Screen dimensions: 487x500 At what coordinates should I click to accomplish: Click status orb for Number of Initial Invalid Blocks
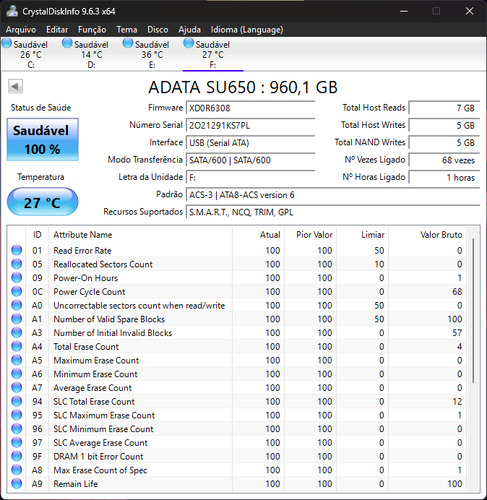[17, 332]
